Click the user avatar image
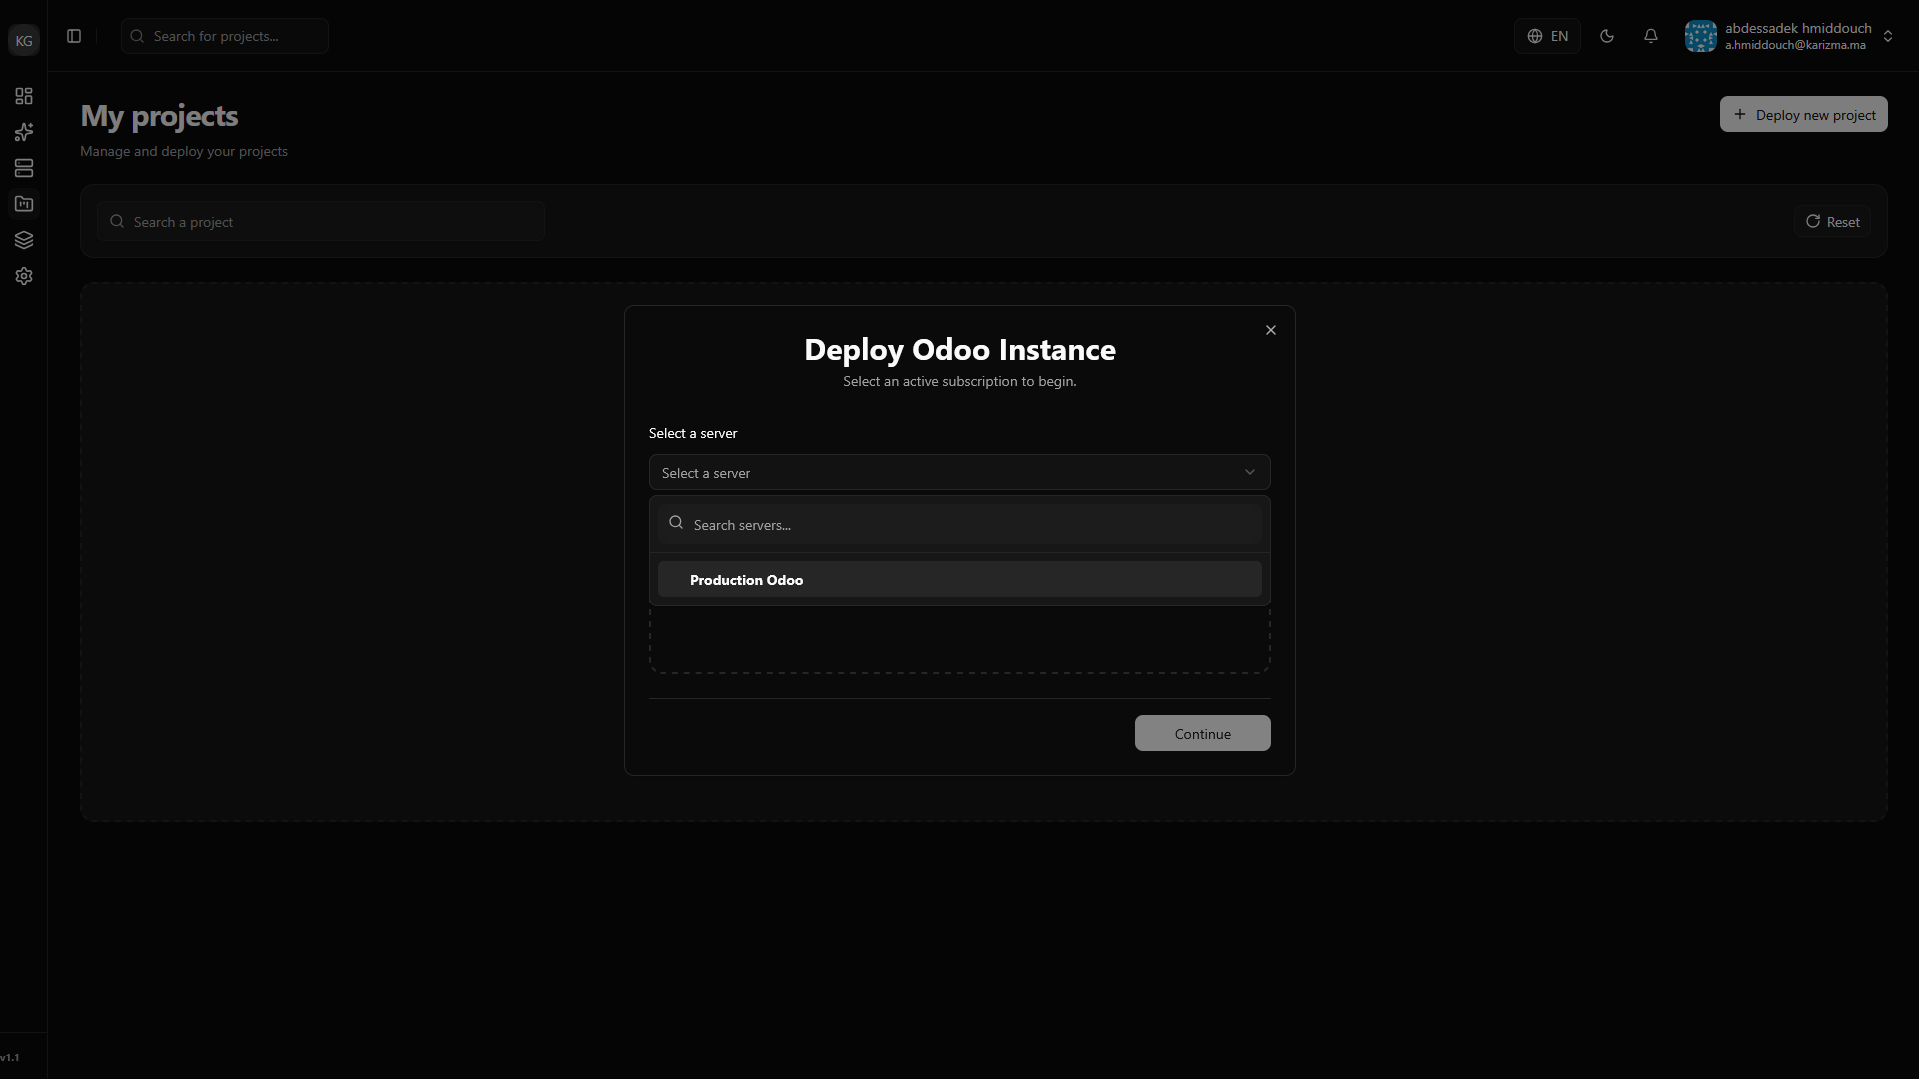Image resolution: width=1919 pixels, height=1079 pixels. tap(1701, 36)
